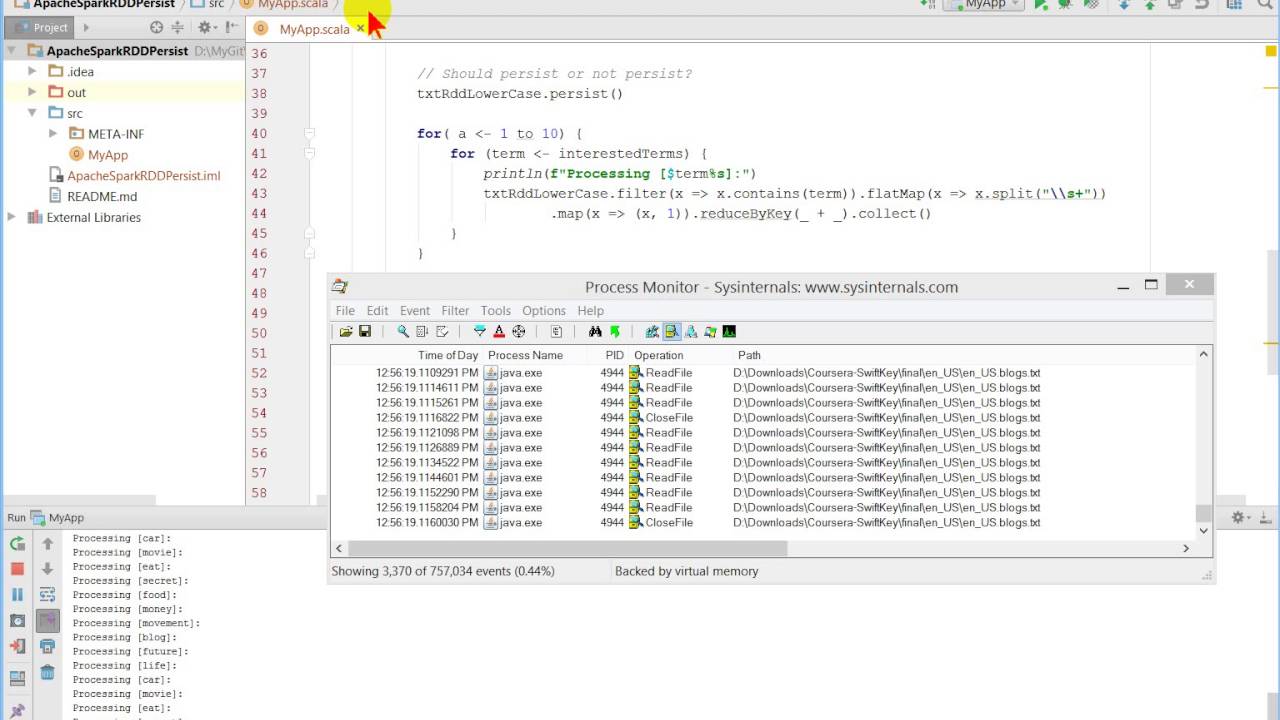Screen dimensions: 1280x720
Task: Click Dump Threads camera icon
Action: [x=17, y=620]
